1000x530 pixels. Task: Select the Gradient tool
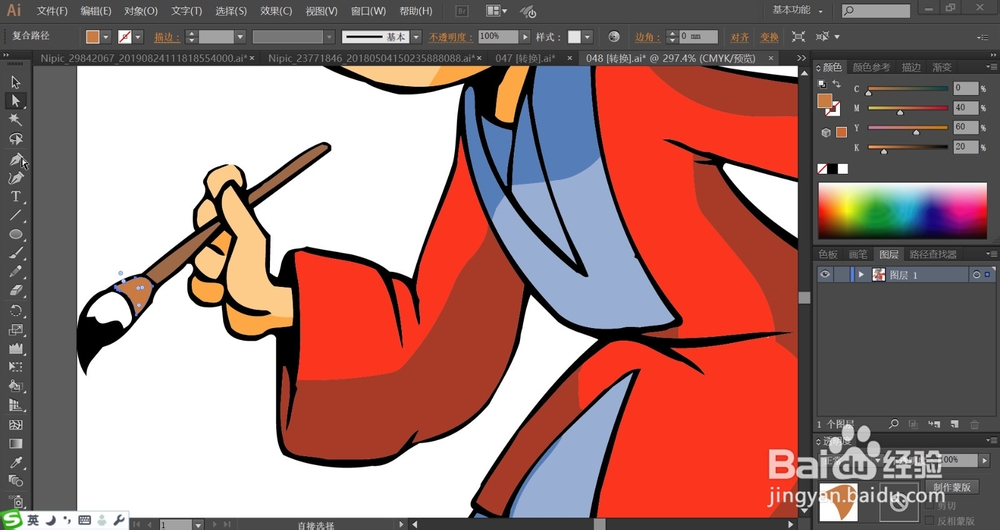(x=16, y=444)
